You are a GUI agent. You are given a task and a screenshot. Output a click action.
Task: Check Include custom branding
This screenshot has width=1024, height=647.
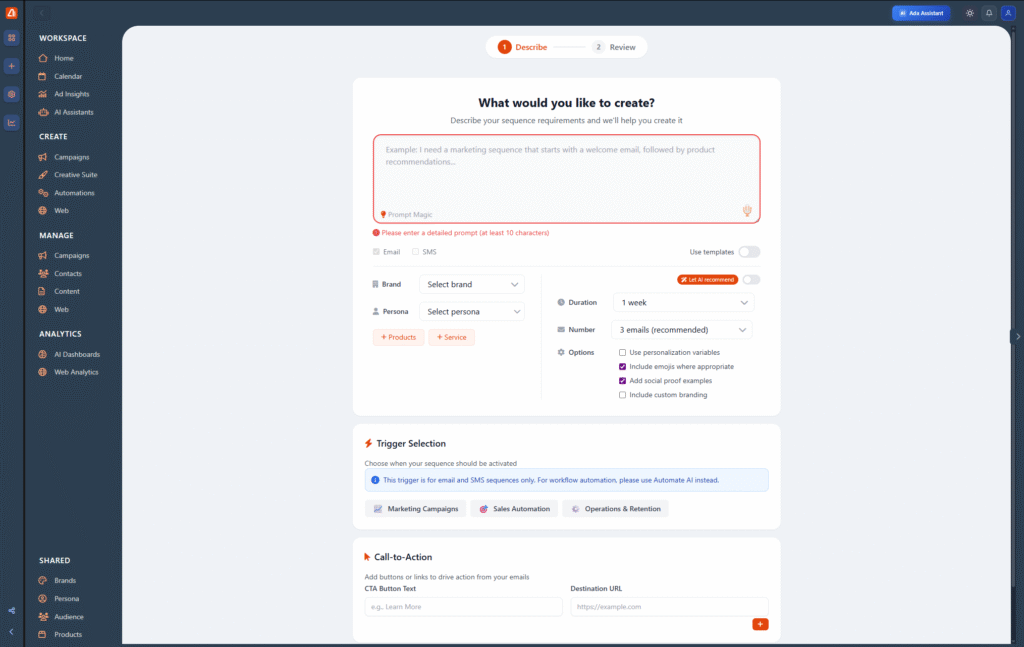click(622, 395)
